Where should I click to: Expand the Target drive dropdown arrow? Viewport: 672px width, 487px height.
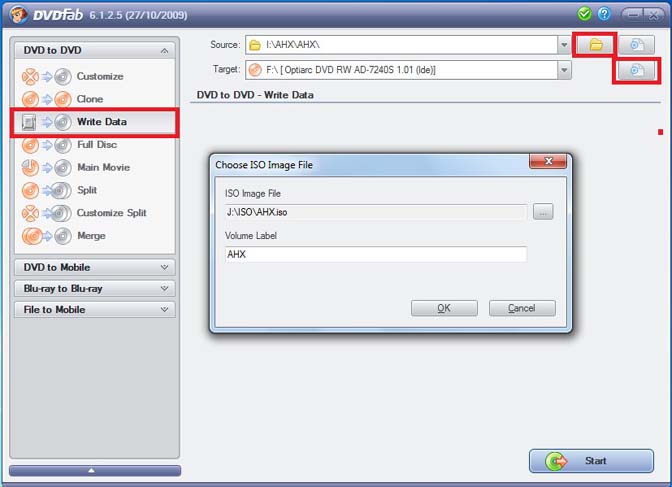564,70
